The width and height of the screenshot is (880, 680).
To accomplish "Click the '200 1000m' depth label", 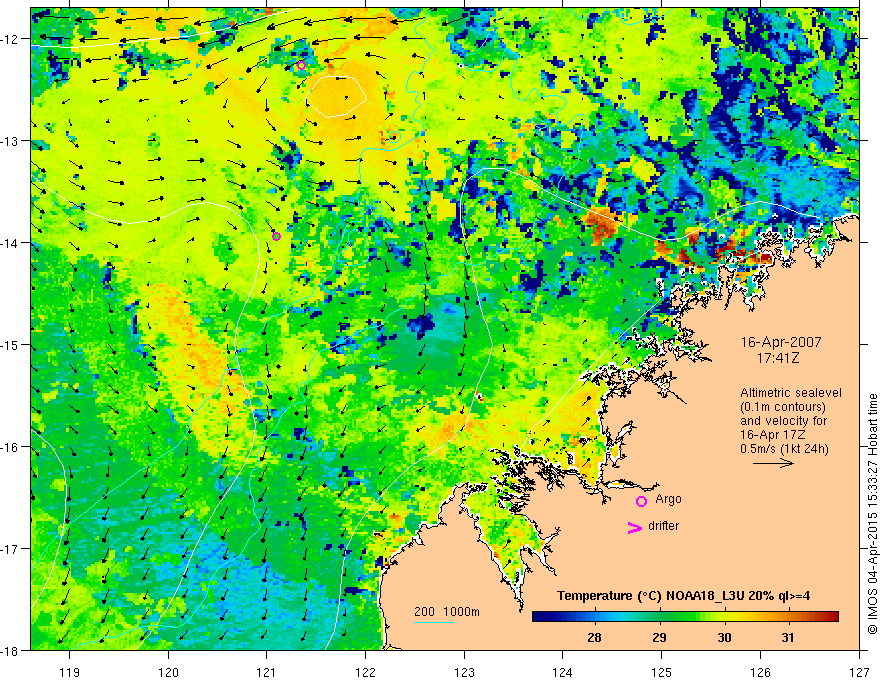I will pyautogui.click(x=447, y=612).
